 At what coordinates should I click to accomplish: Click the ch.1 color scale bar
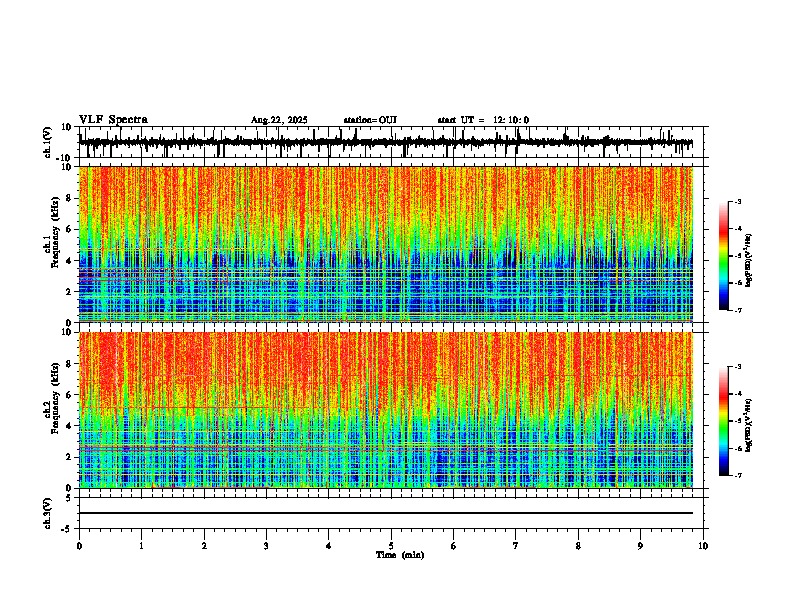pyautogui.click(x=724, y=256)
